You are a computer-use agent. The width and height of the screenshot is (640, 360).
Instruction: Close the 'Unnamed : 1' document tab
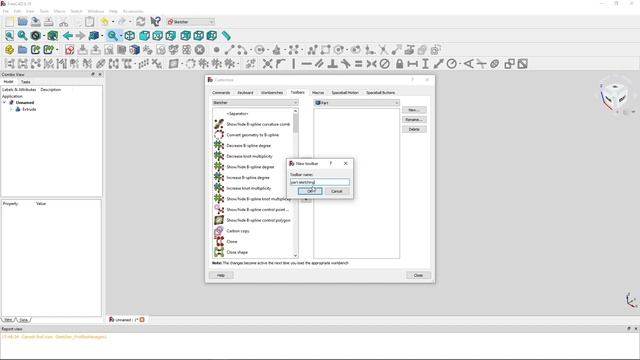tap(142, 320)
